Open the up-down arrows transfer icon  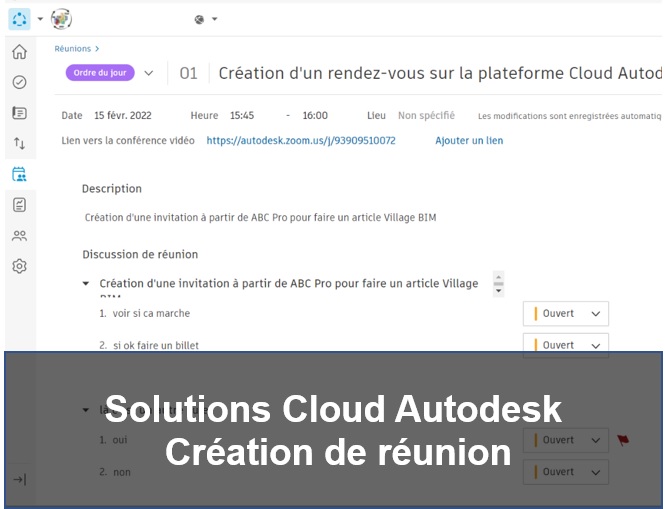point(20,143)
